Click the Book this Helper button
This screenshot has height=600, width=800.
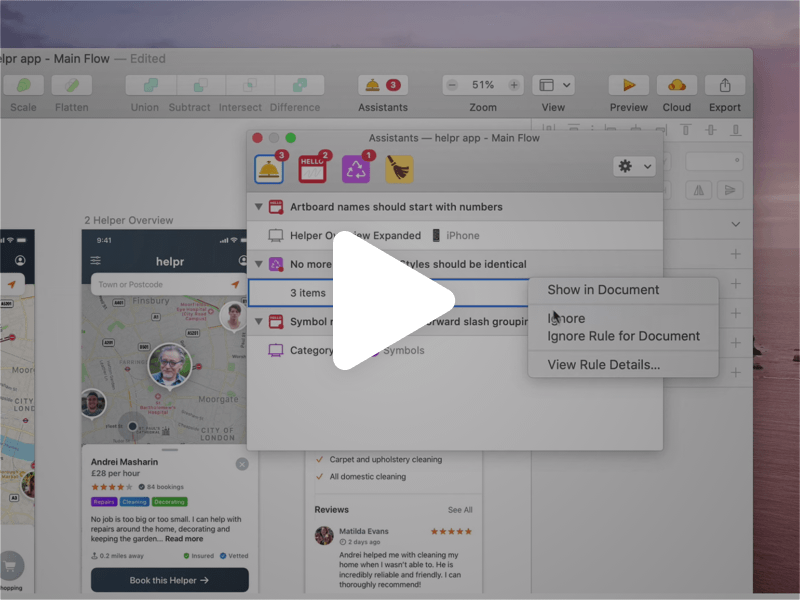click(x=169, y=580)
